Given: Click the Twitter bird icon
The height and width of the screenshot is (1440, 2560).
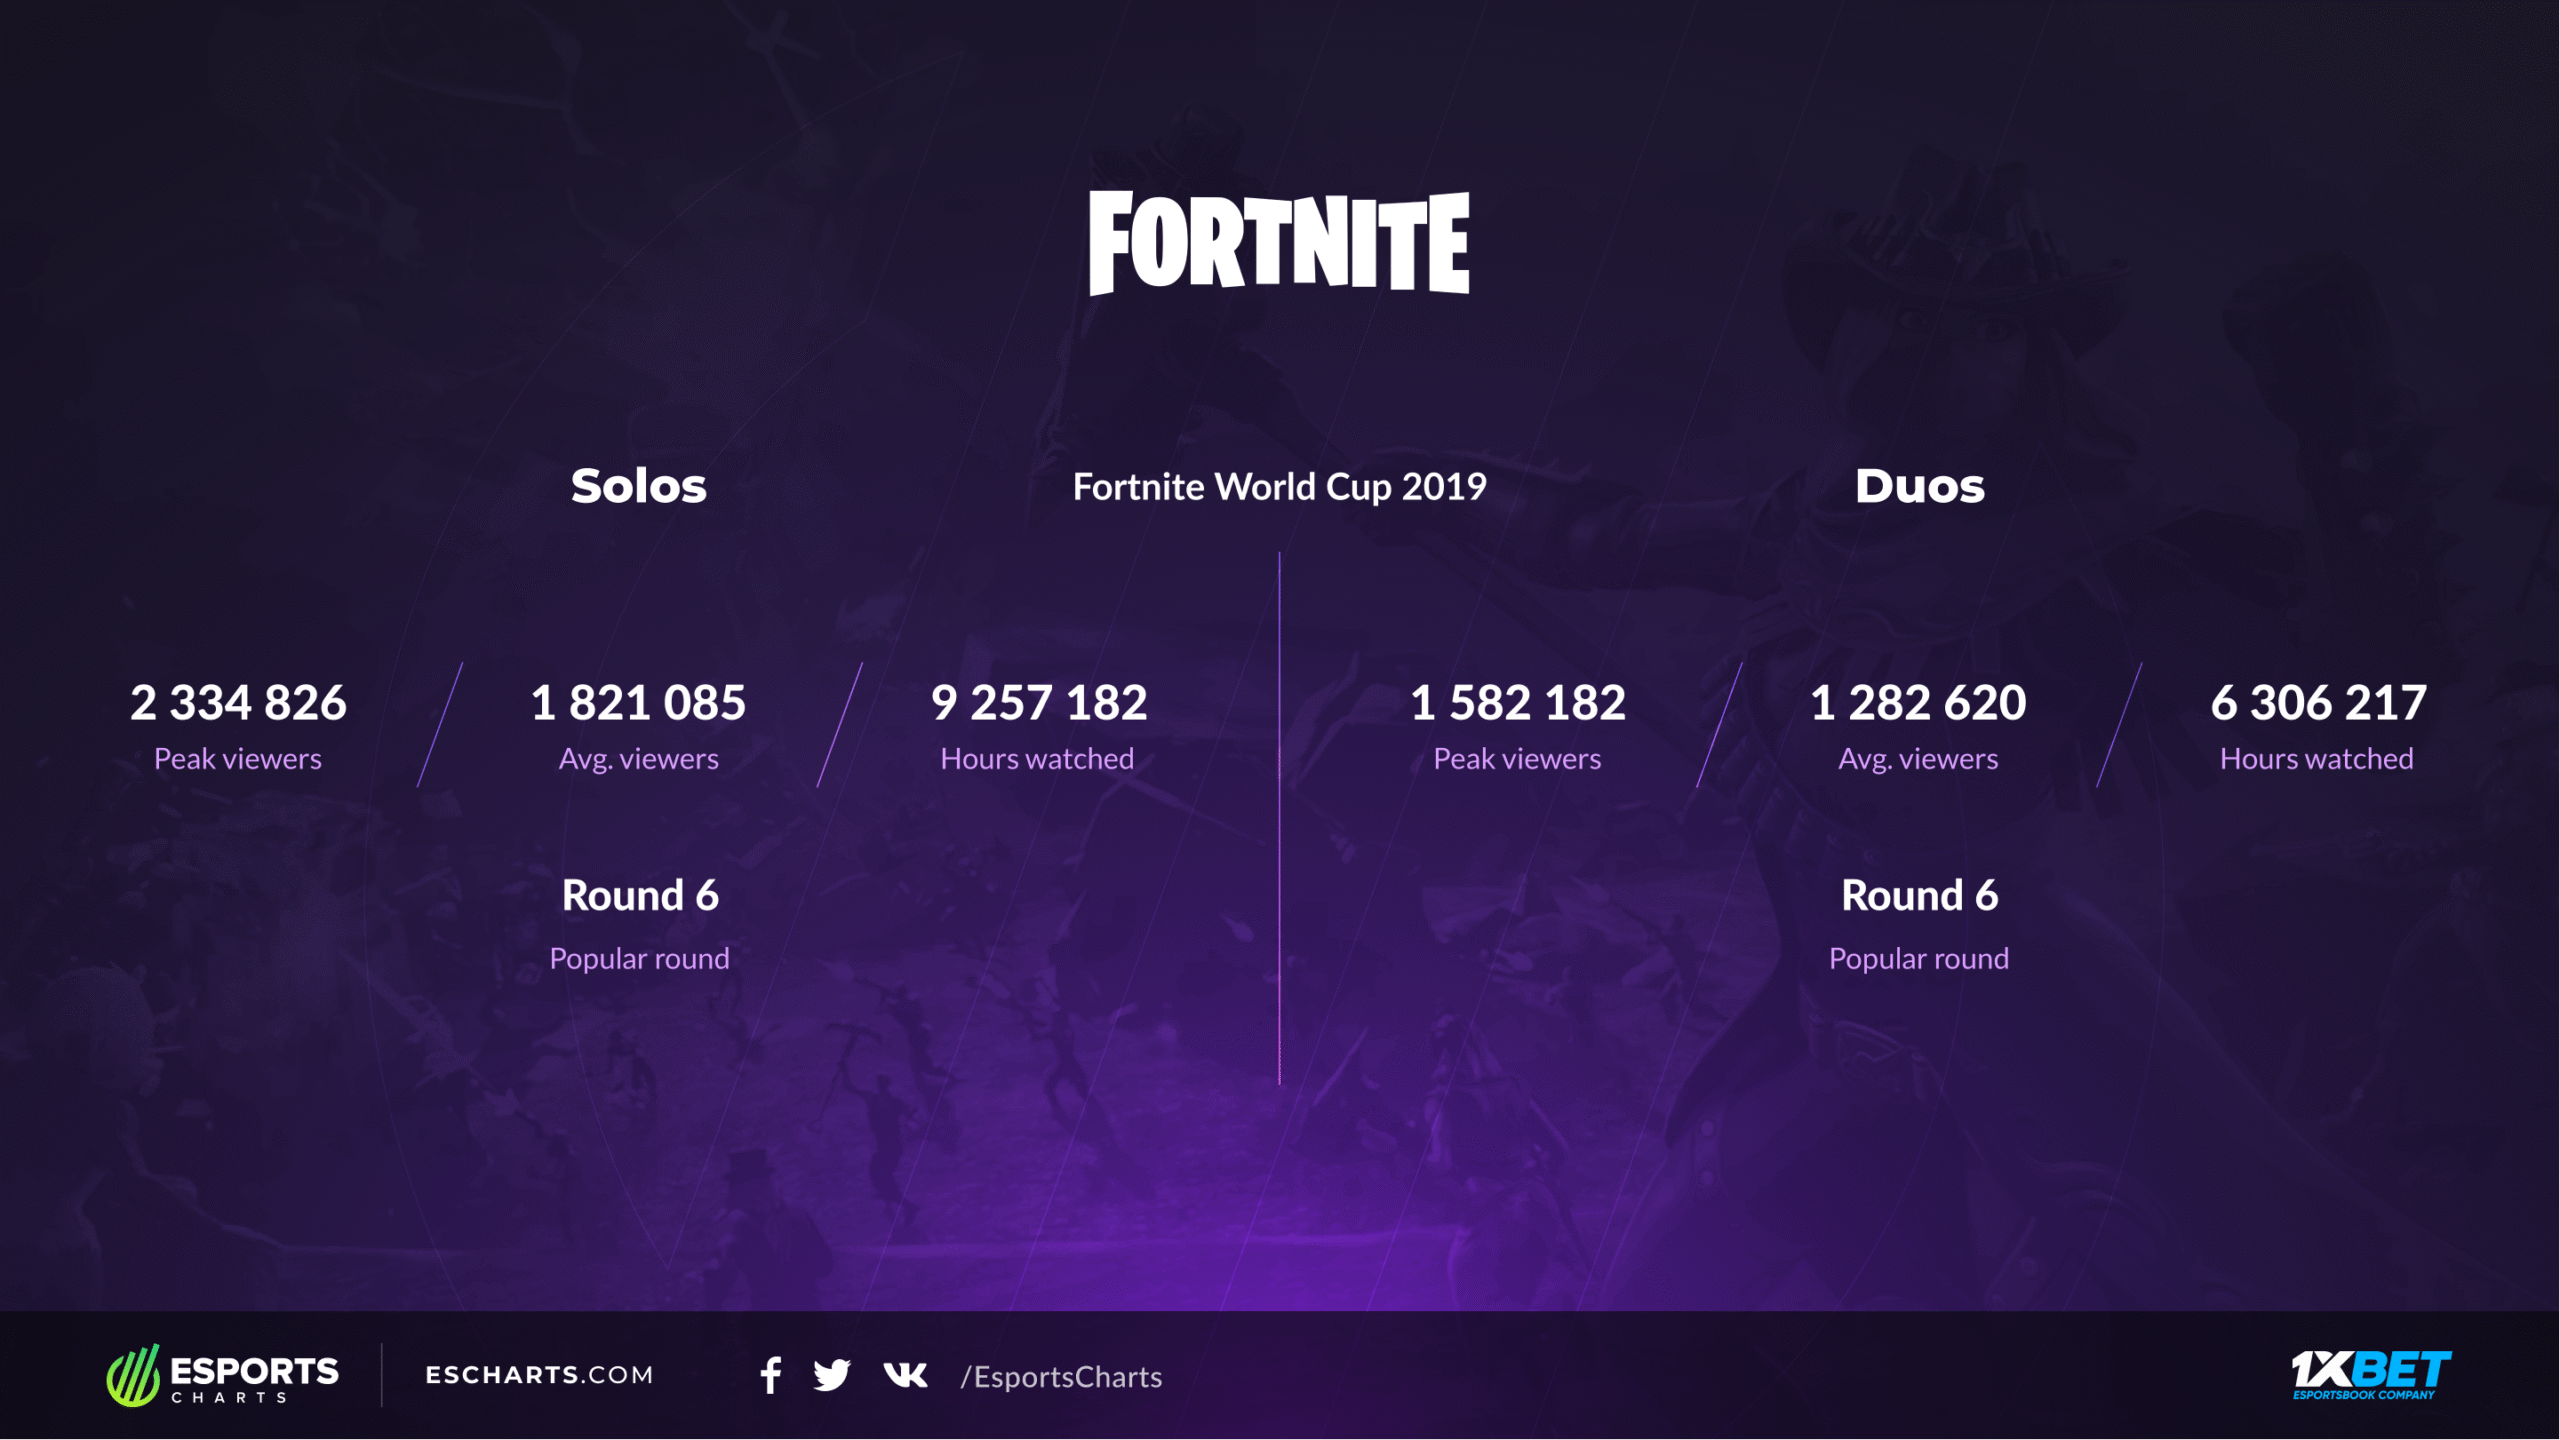Looking at the screenshot, I should click(831, 1376).
